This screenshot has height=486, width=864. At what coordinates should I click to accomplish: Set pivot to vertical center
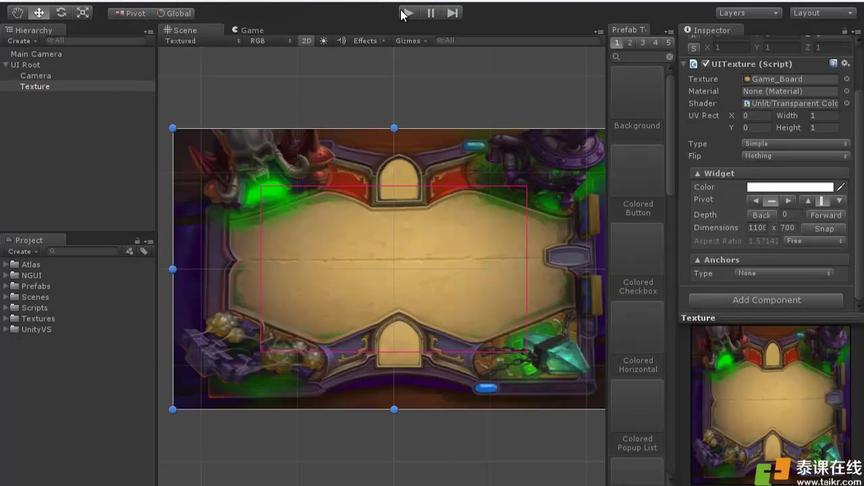(822, 201)
